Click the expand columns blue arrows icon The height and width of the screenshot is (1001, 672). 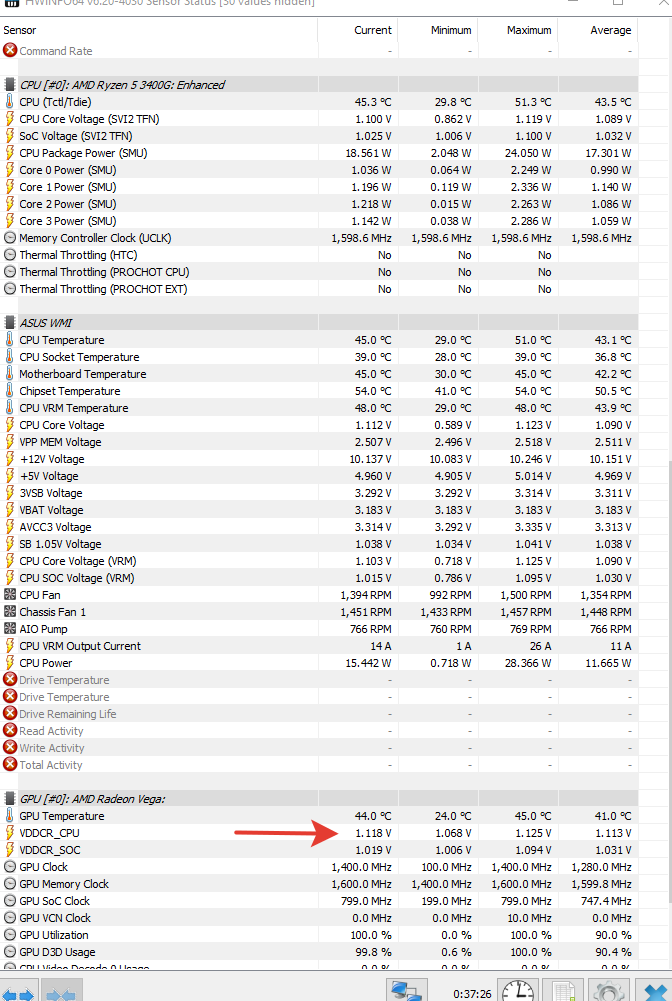click(x=19, y=991)
